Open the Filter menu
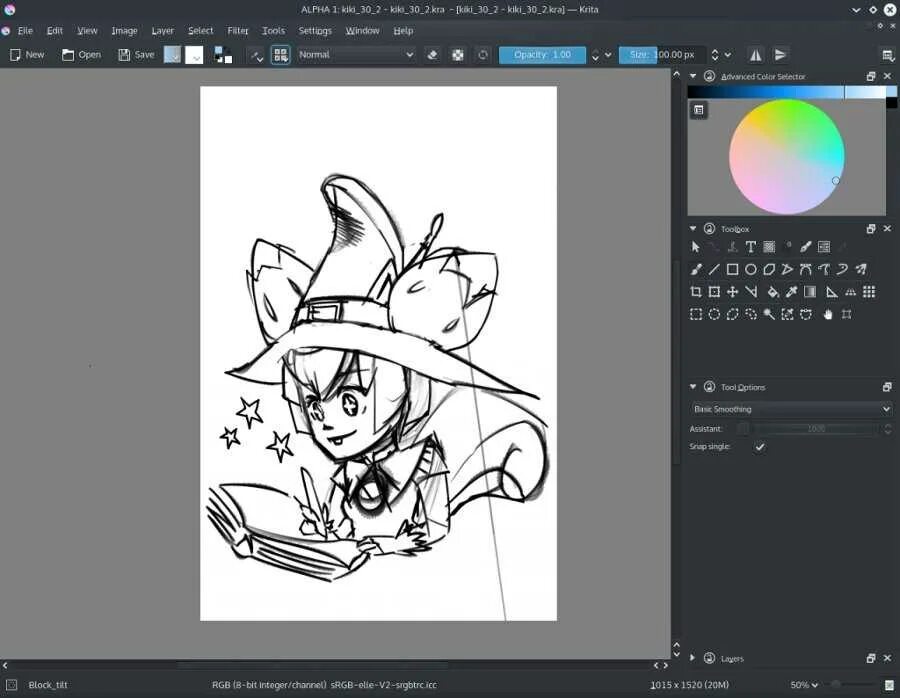This screenshot has height=698, width=900. click(237, 30)
